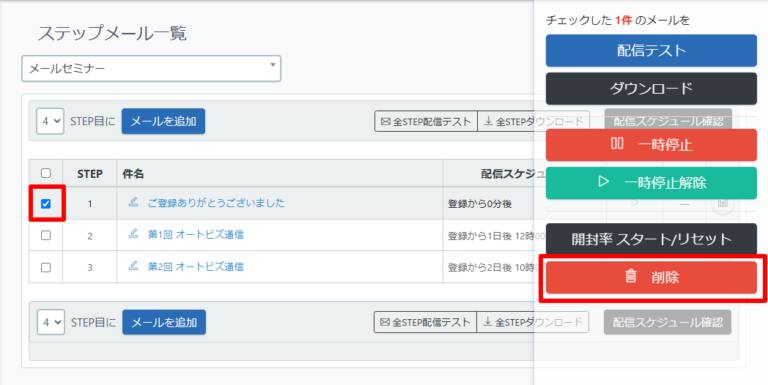
Task: Click the red 削除 button
Action: 651,277
